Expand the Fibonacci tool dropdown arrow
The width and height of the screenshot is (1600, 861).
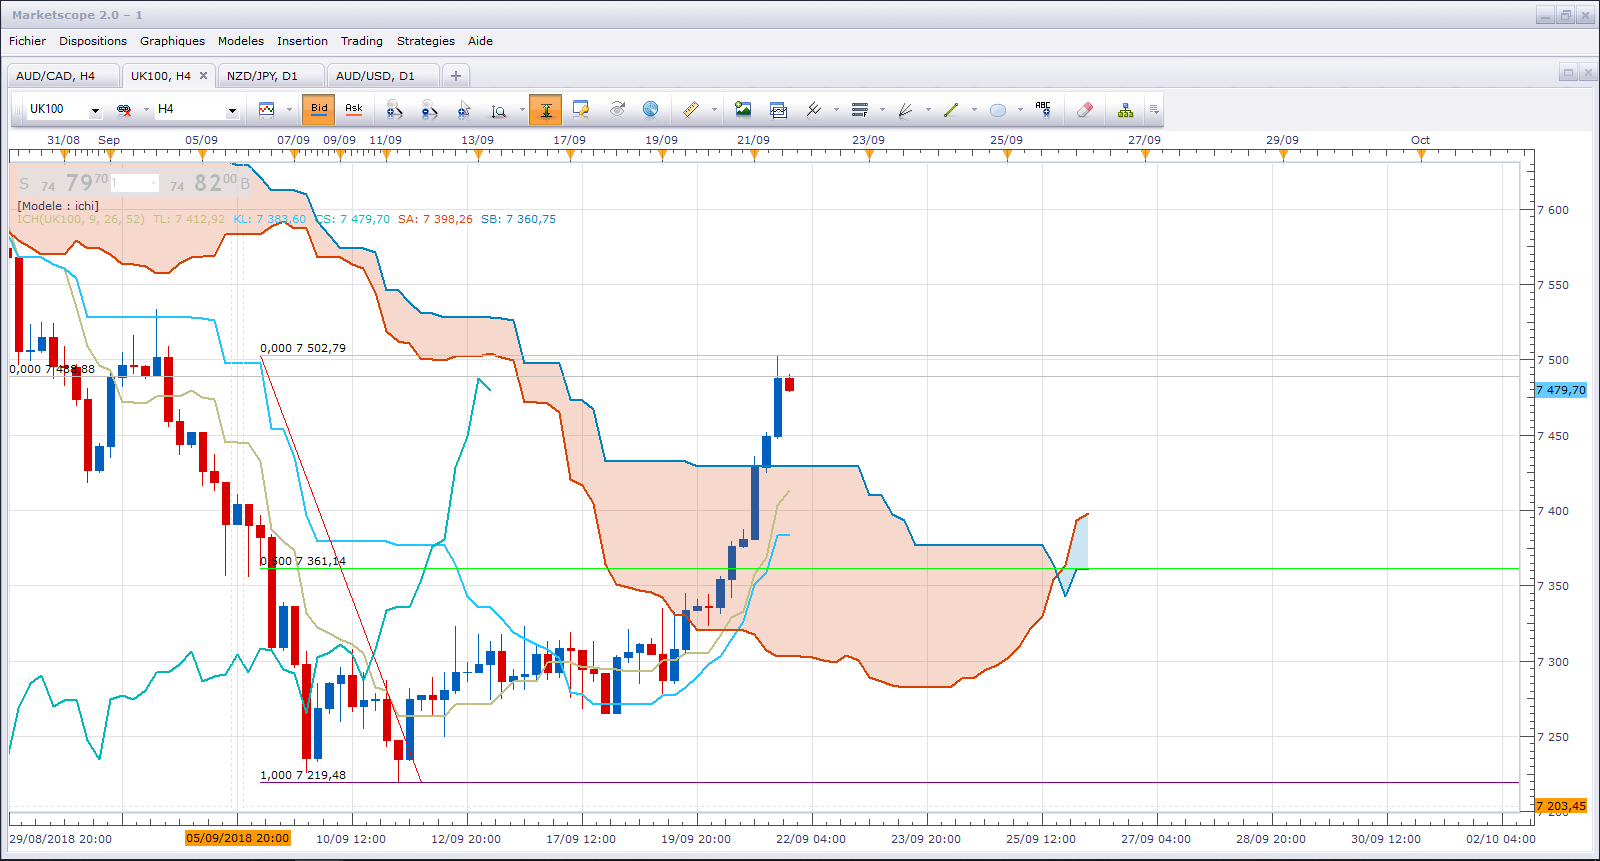pos(882,110)
